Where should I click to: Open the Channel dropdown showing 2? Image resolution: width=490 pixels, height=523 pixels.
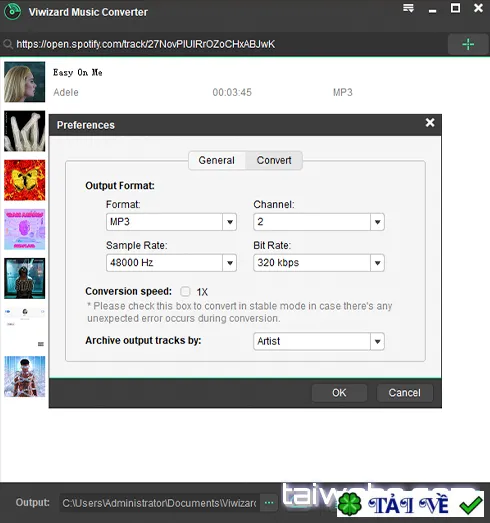[319, 222]
